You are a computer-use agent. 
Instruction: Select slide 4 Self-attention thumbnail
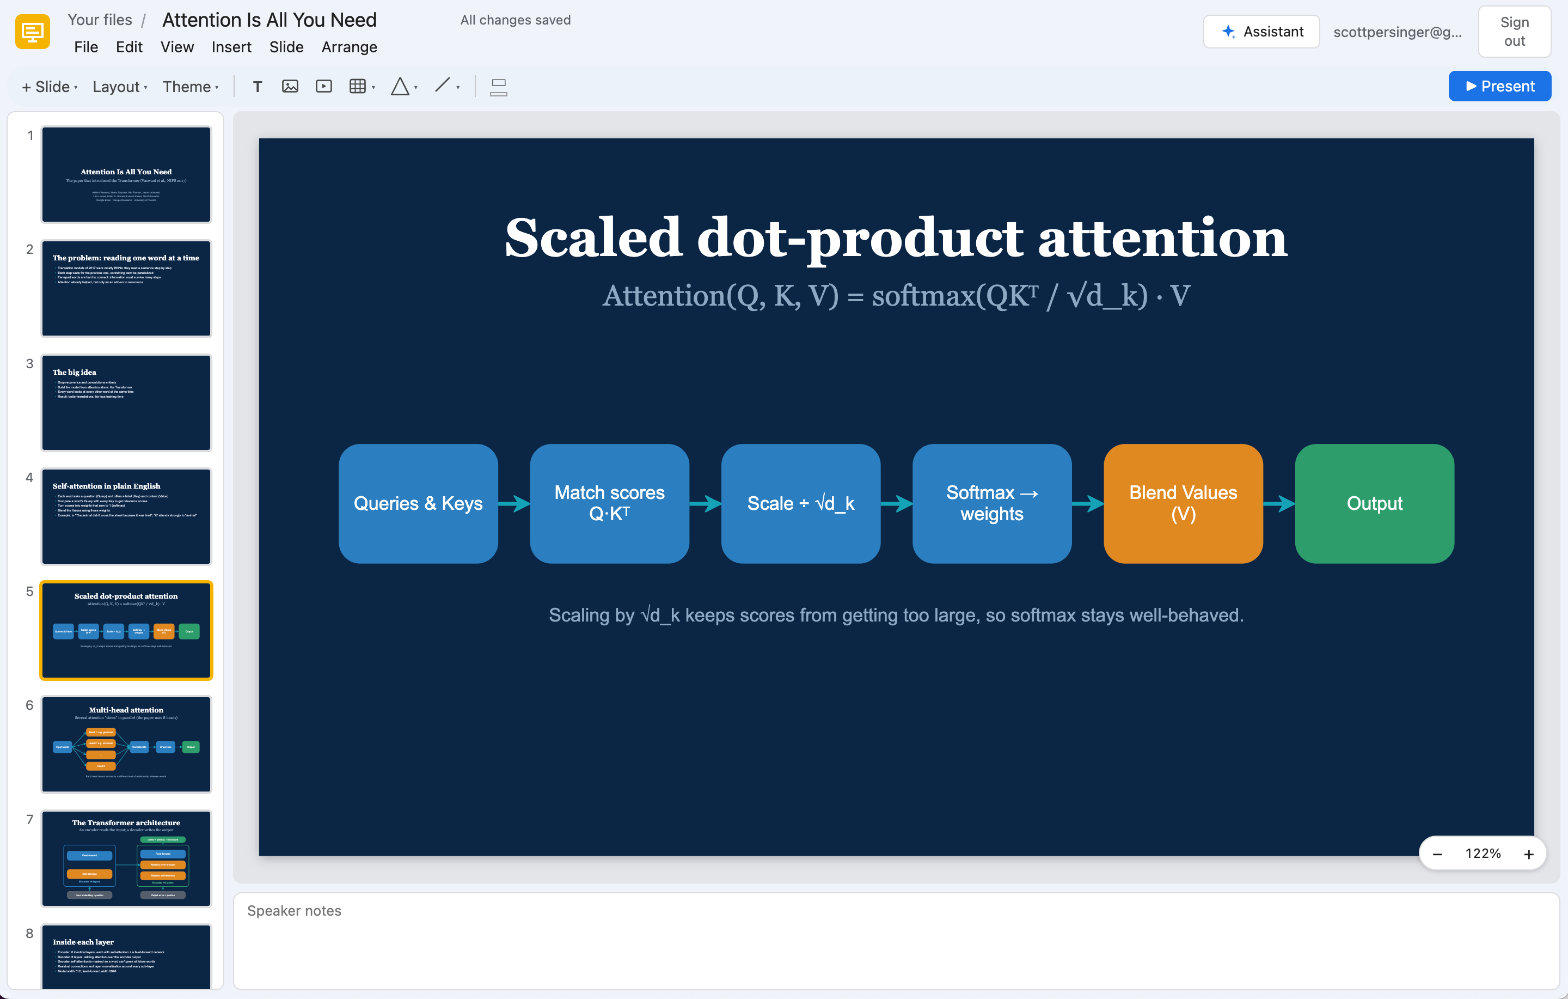tap(126, 516)
